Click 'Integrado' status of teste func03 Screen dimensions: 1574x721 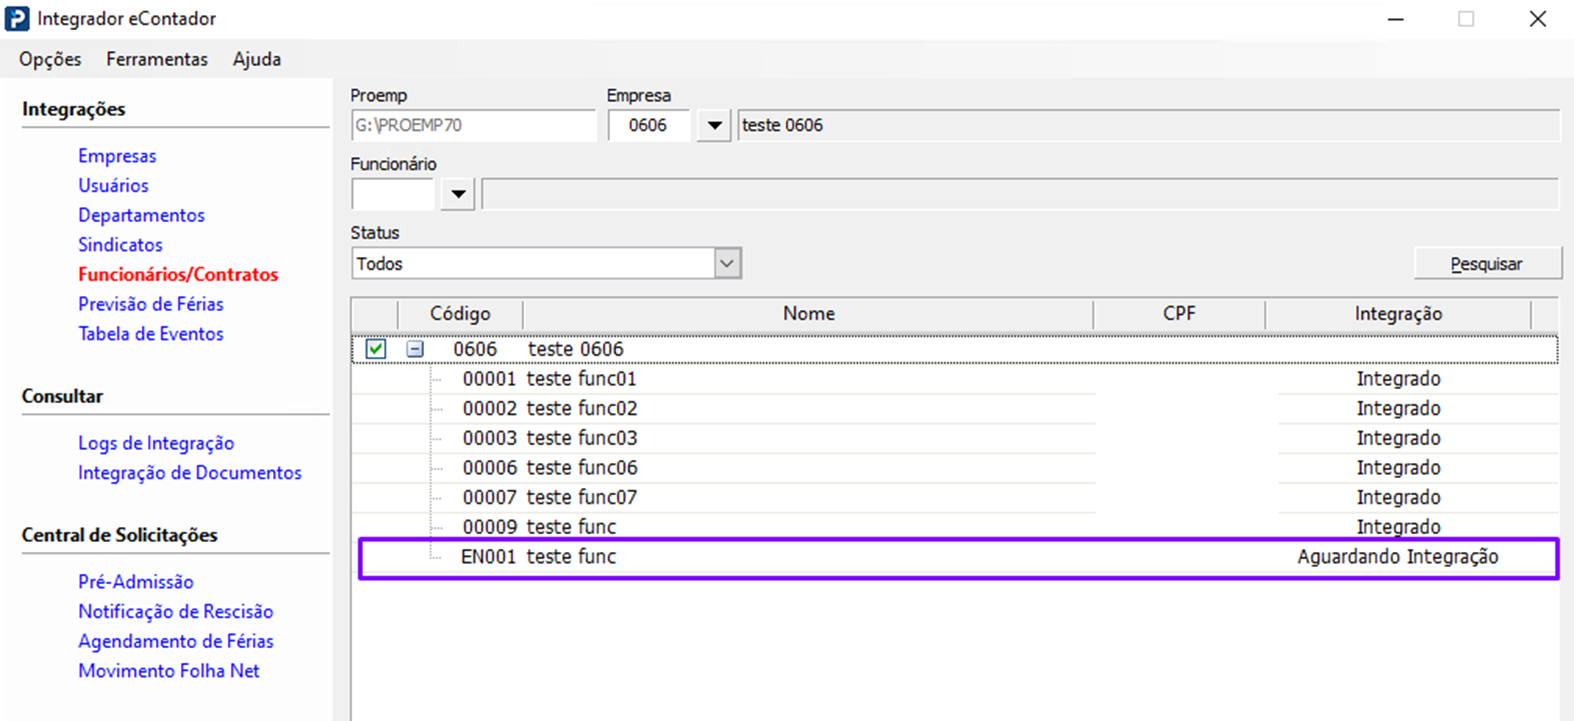tap(1398, 438)
